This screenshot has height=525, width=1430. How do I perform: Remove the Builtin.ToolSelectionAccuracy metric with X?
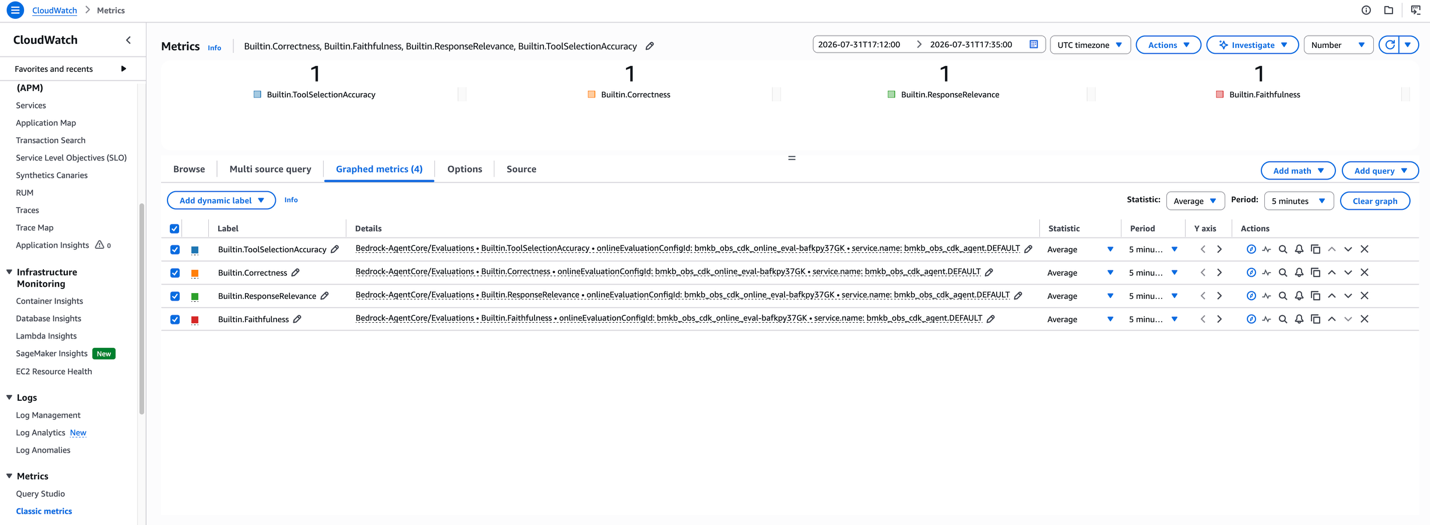pyautogui.click(x=1364, y=249)
